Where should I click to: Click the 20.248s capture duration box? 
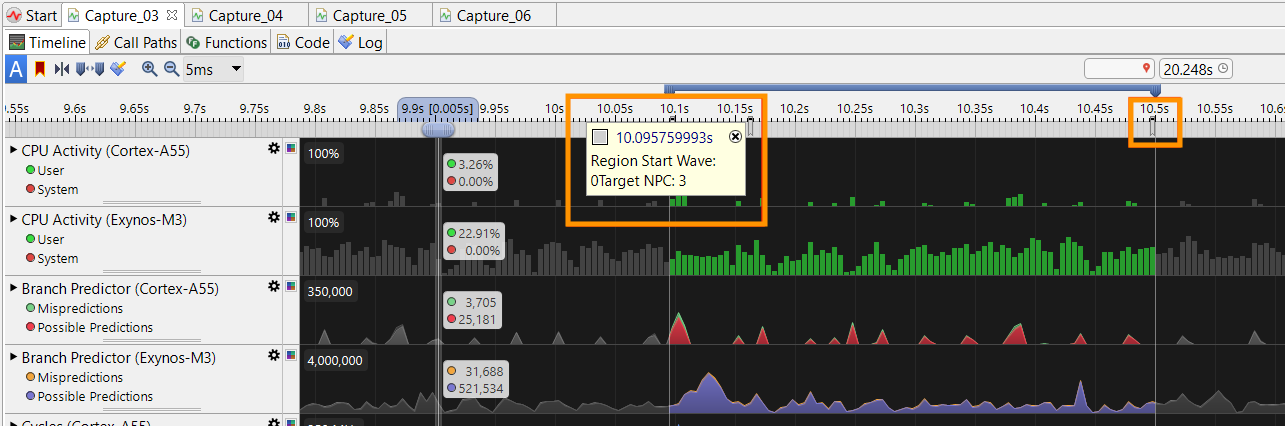point(1196,69)
